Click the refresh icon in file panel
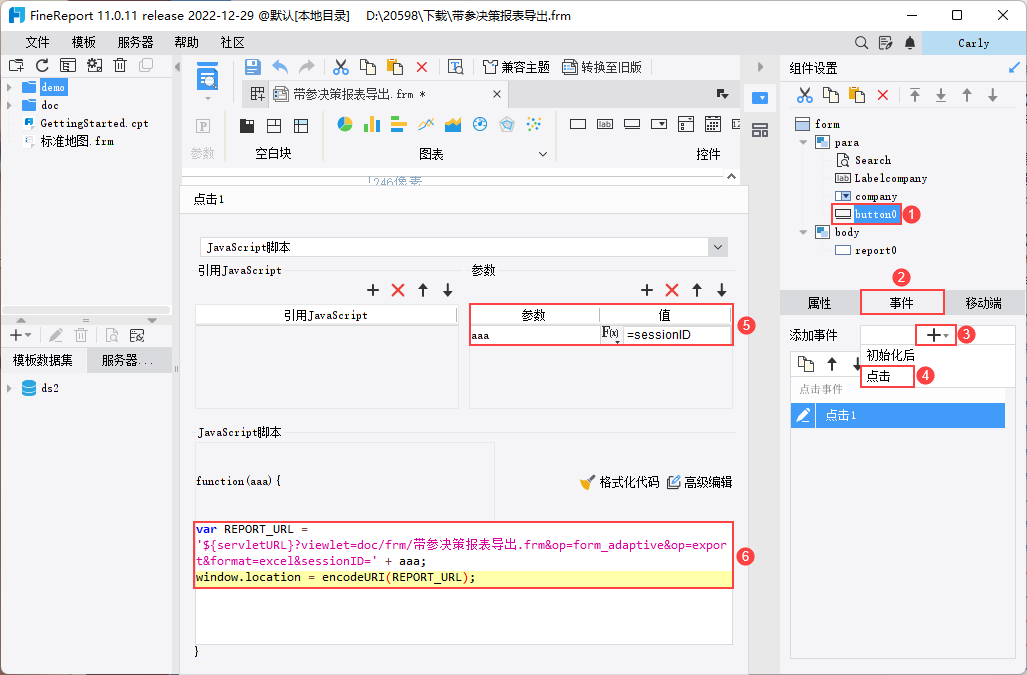The image size is (1027, 675). (43, 65)
